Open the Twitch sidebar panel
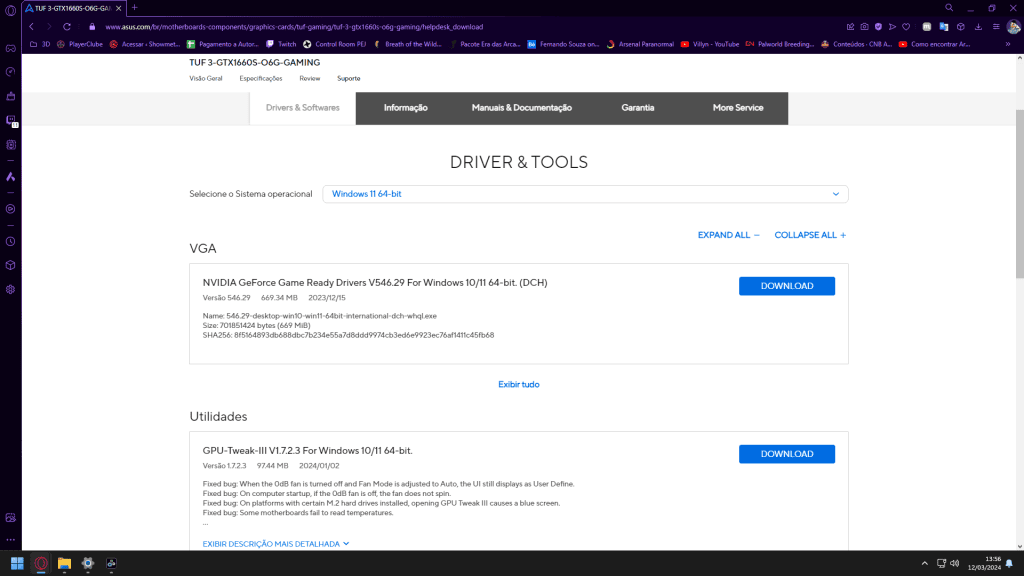This screenshot has width=1024, height=576. [x=10, y=120]
